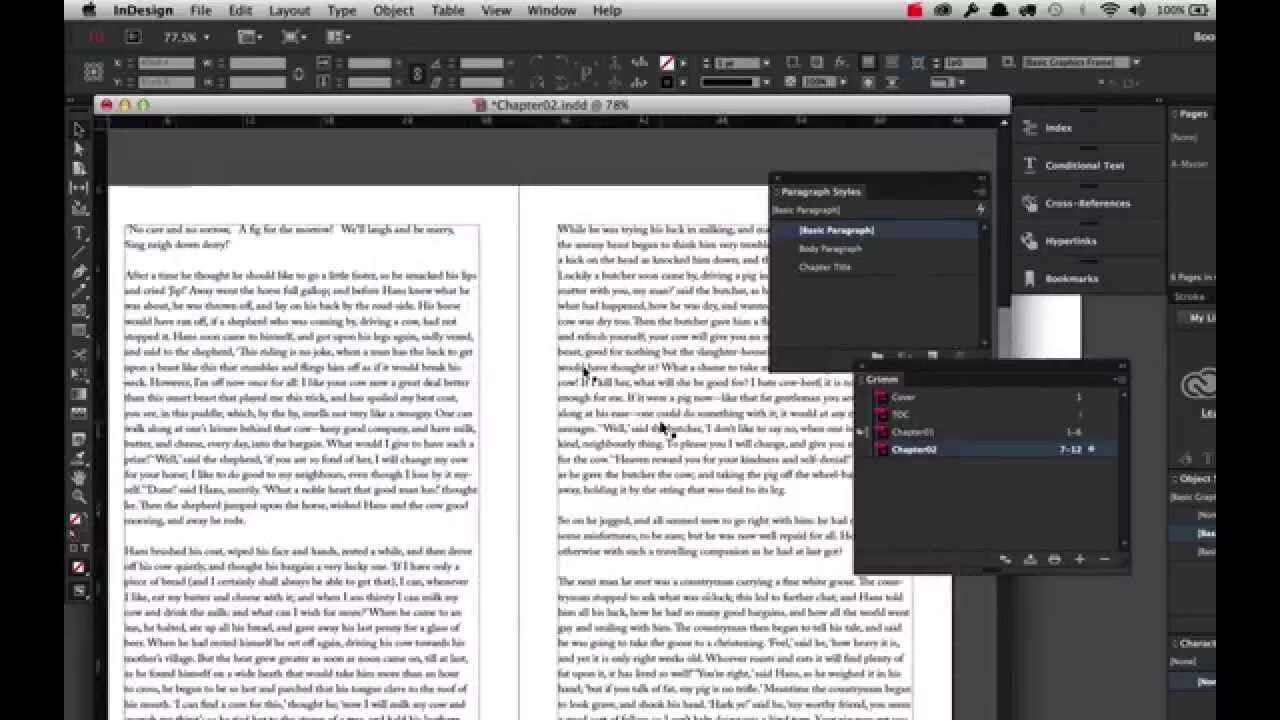Add a document with the plus icon
Screen dimensions: 1280x720
click(x=1080, y=560)
